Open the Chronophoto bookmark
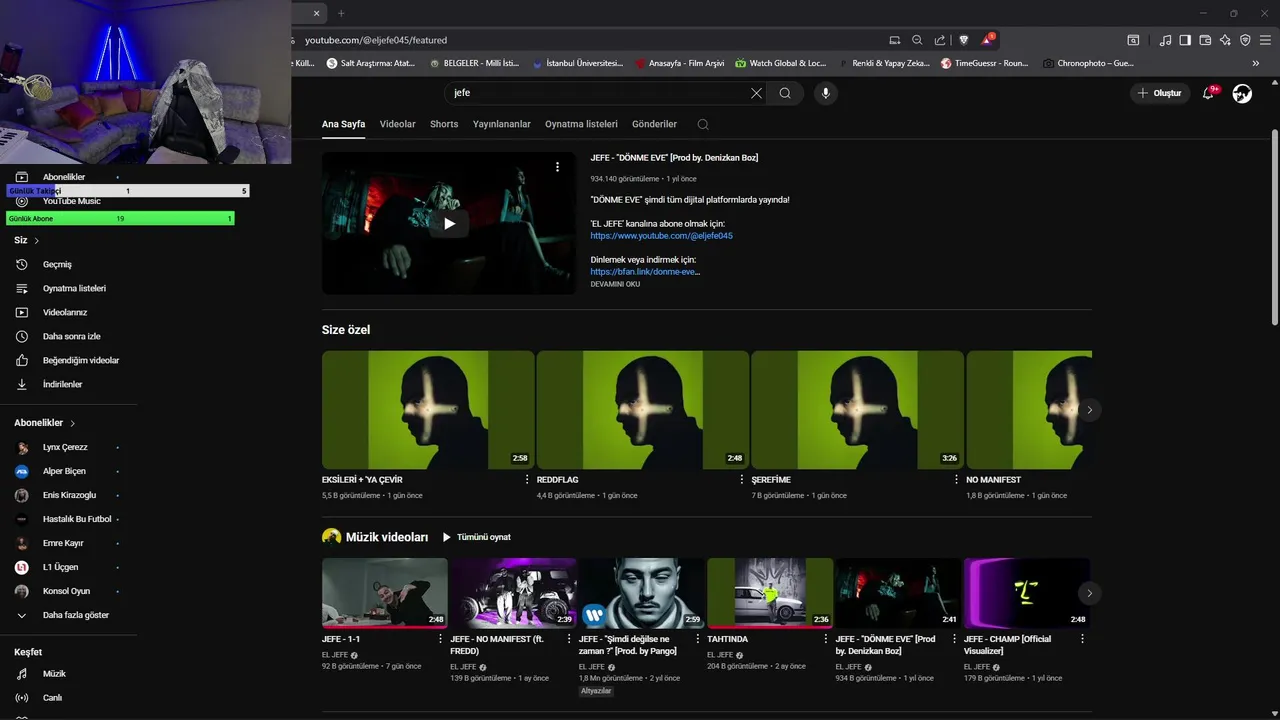The image size is (1280, 720). 1088,63
